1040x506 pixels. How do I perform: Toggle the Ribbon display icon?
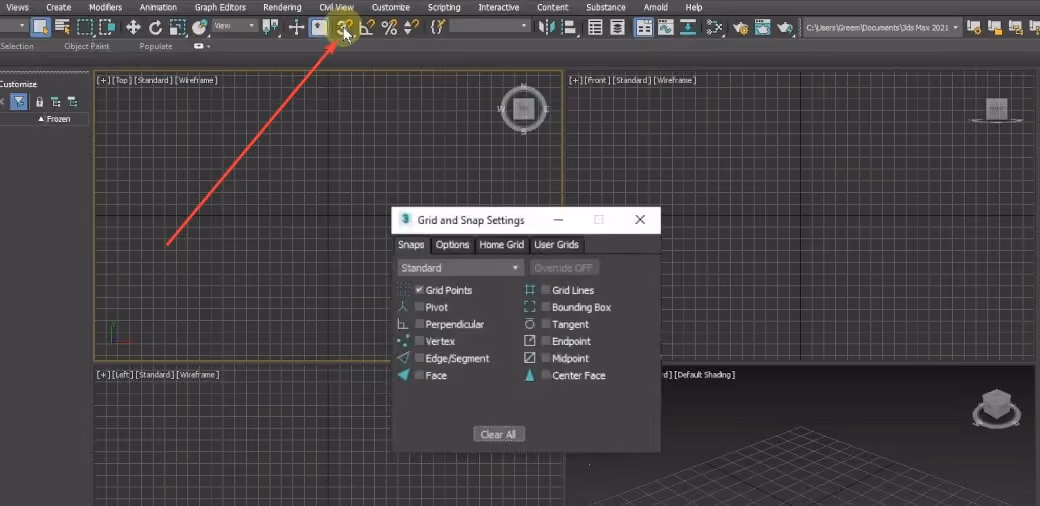[x=643, y=27]
